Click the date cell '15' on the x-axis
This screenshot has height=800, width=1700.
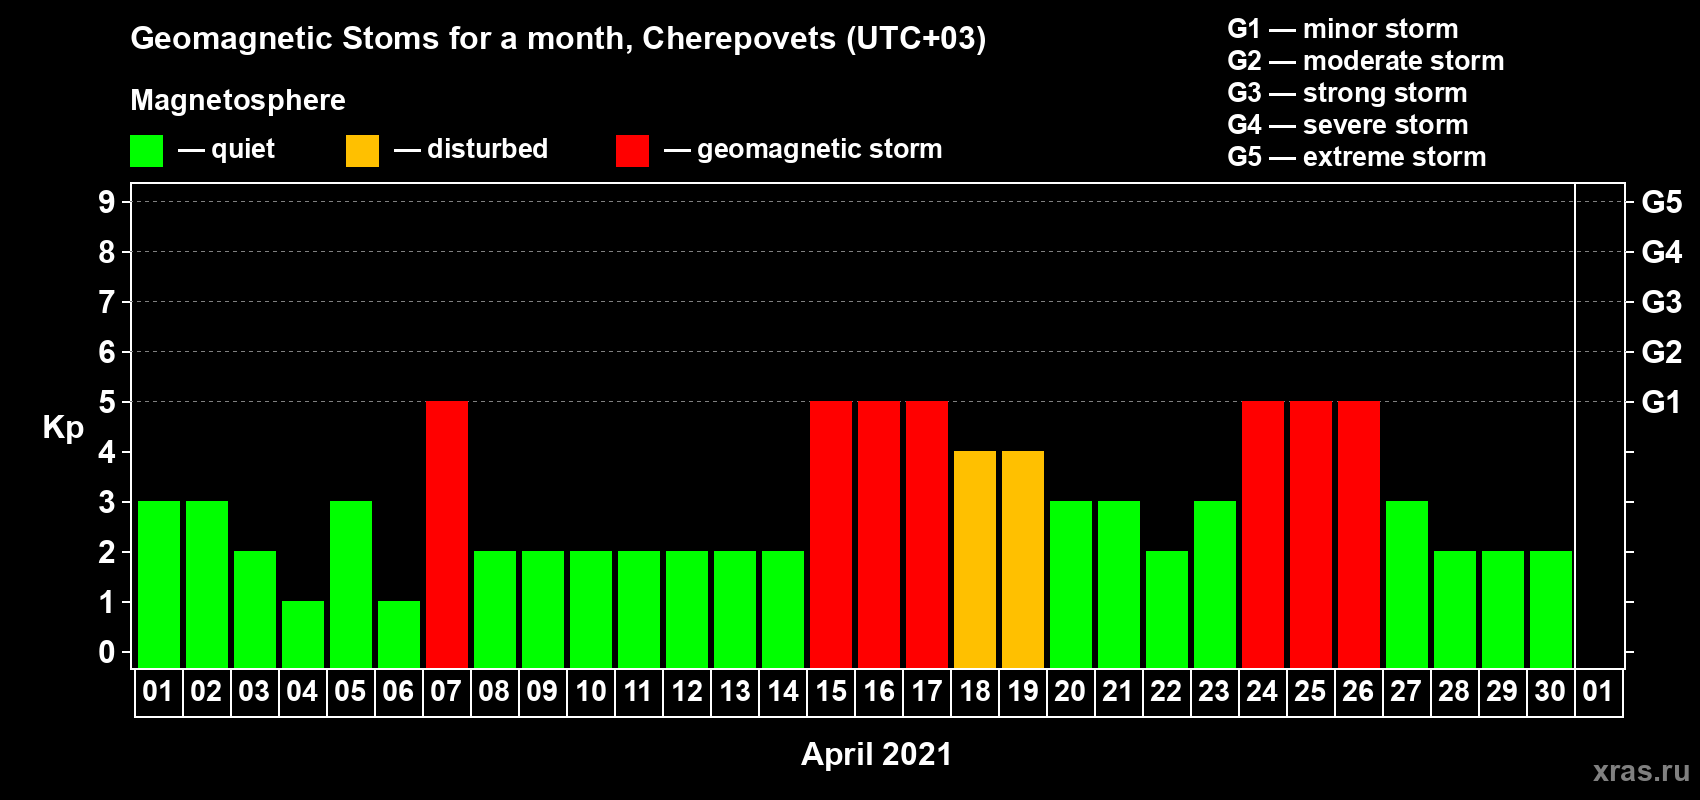pyautogui.click(x=831, y=692)
